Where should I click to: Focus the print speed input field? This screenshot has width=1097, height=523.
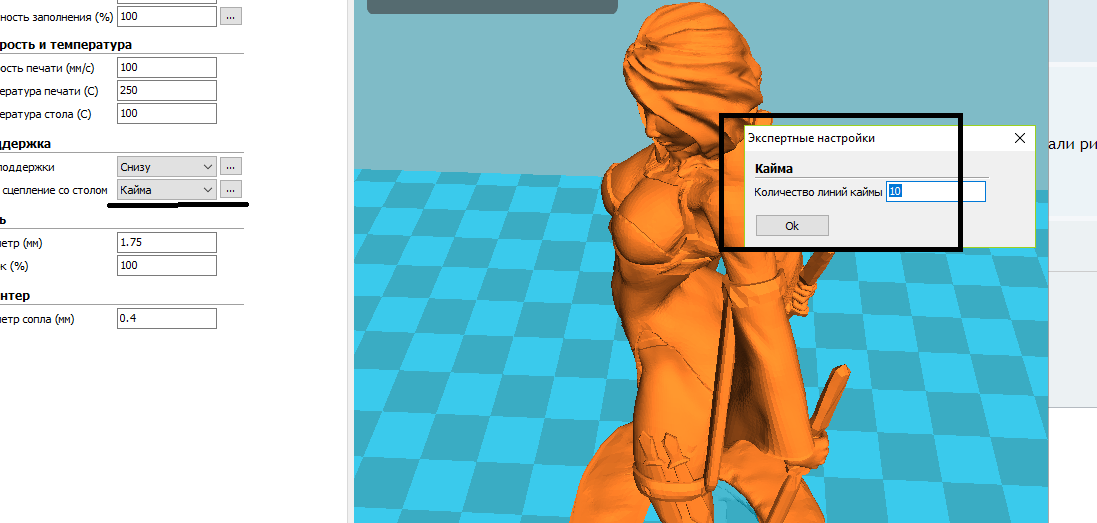coord(166,67)
